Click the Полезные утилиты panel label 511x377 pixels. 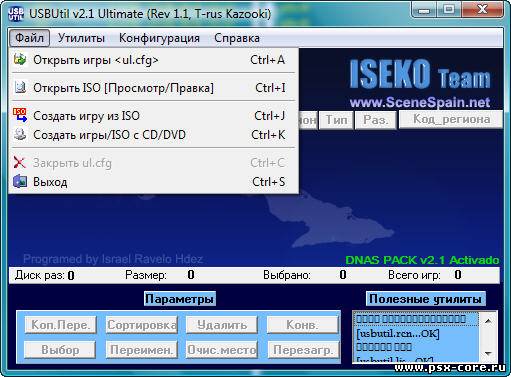(x=425, y=299)
